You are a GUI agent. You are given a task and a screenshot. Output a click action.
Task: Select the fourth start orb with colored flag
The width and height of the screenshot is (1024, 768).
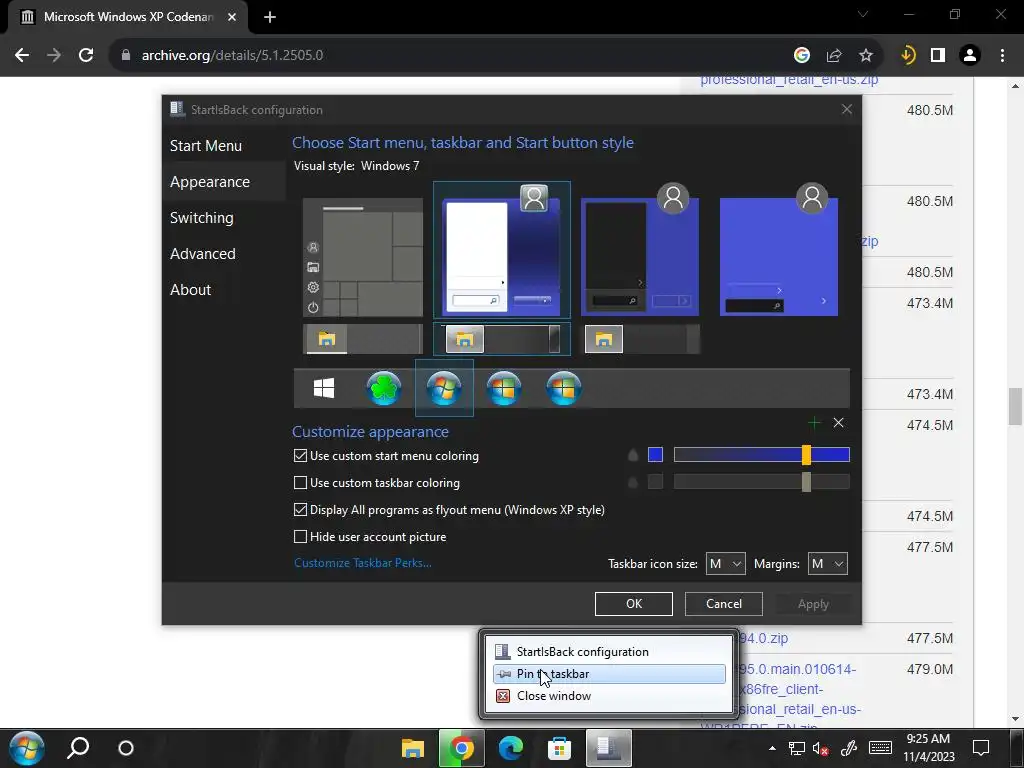[504, 388]
